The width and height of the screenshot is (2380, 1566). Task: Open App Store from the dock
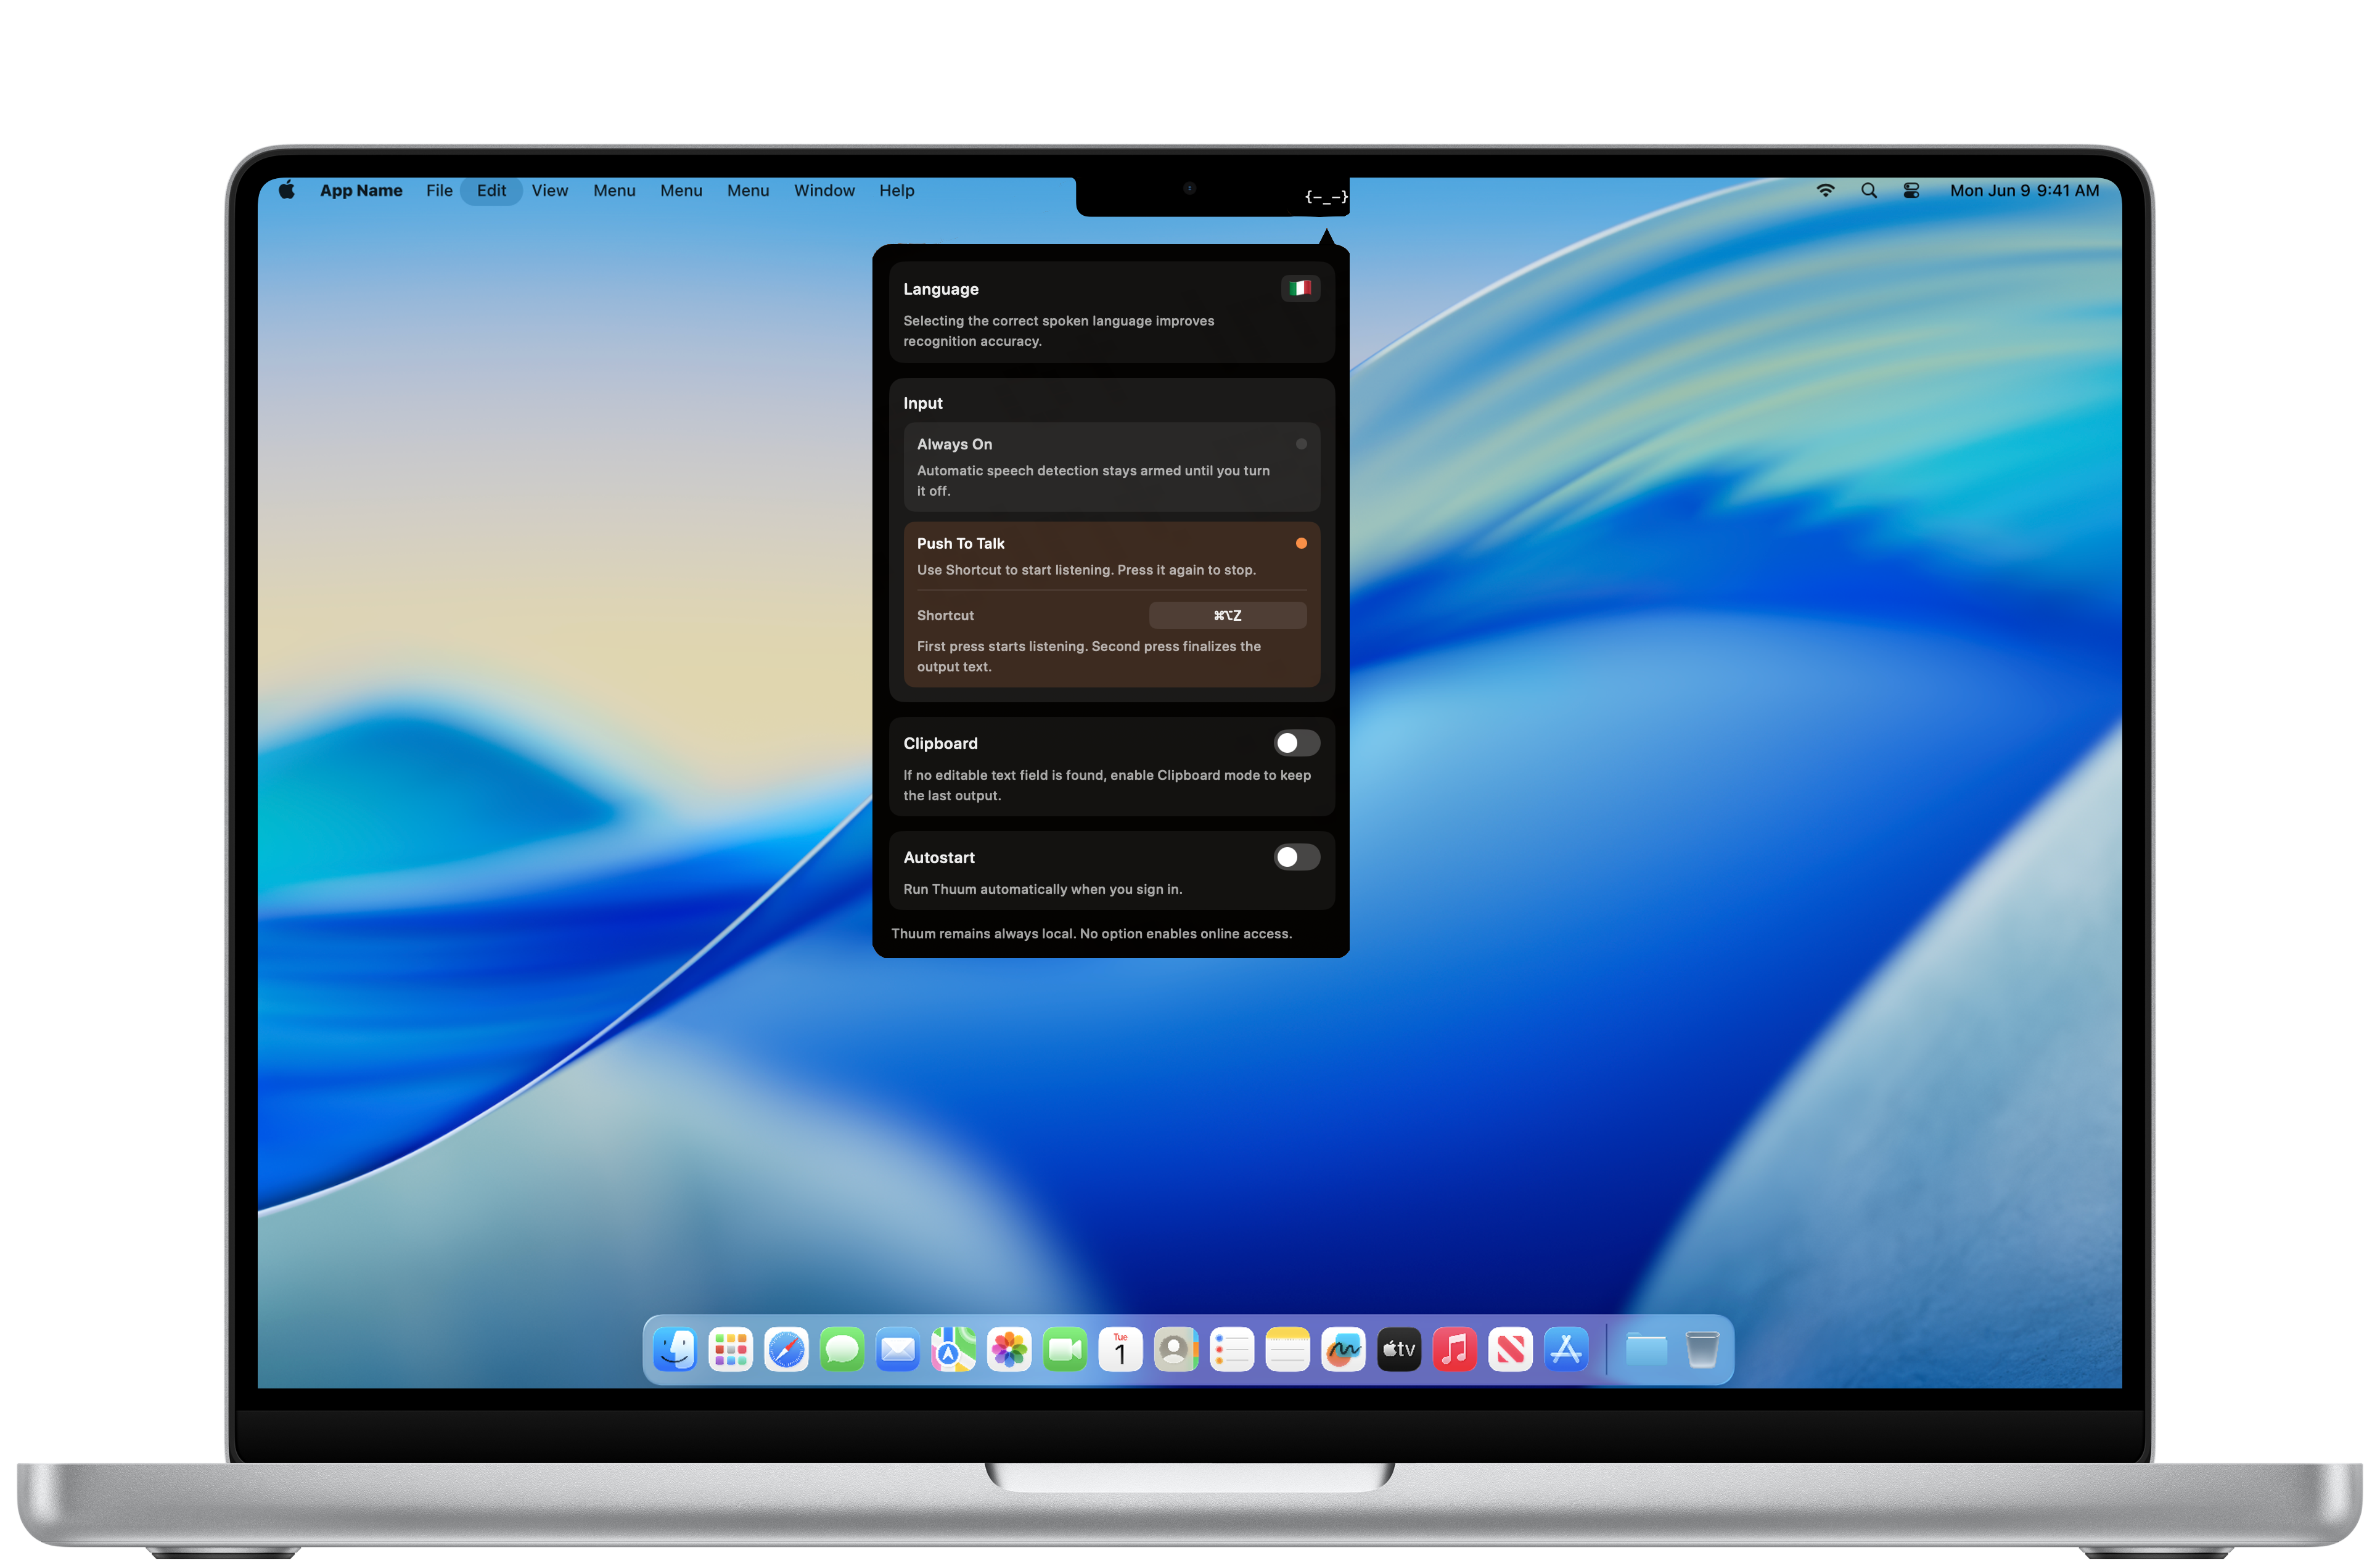coord(1566,1350)
